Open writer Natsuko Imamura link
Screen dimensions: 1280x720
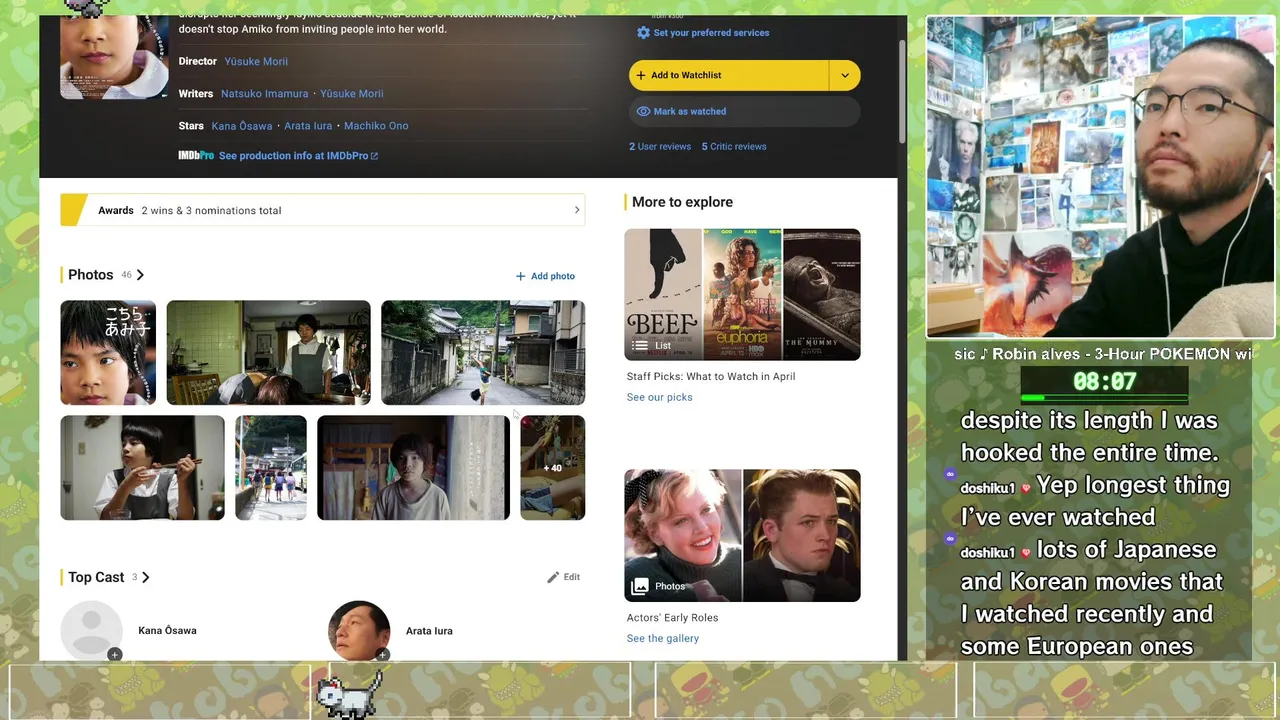point(264,93)
